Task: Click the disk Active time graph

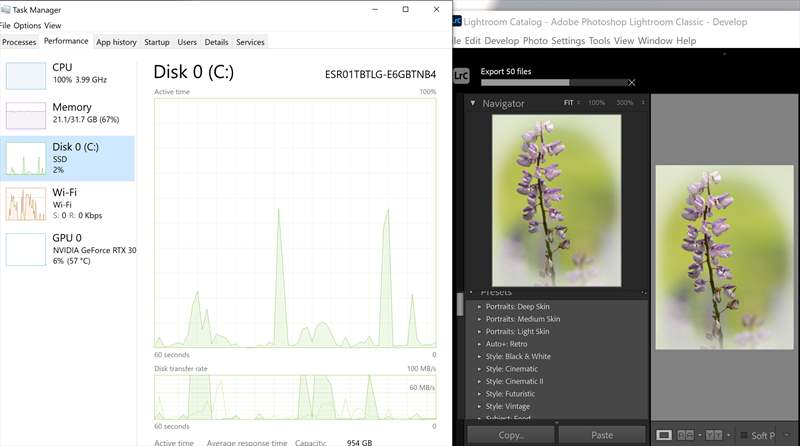Action: 295,223
